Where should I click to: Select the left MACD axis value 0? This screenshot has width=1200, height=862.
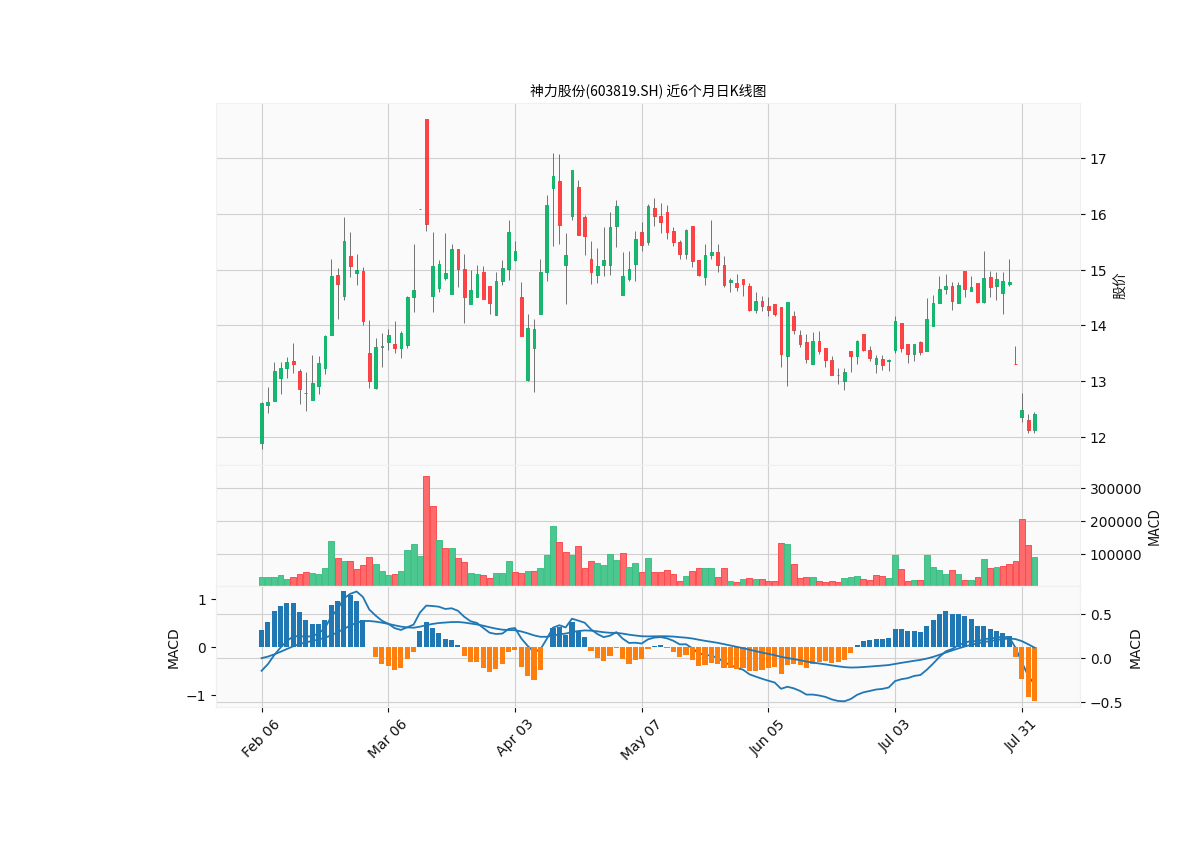[x=201, y=648]
